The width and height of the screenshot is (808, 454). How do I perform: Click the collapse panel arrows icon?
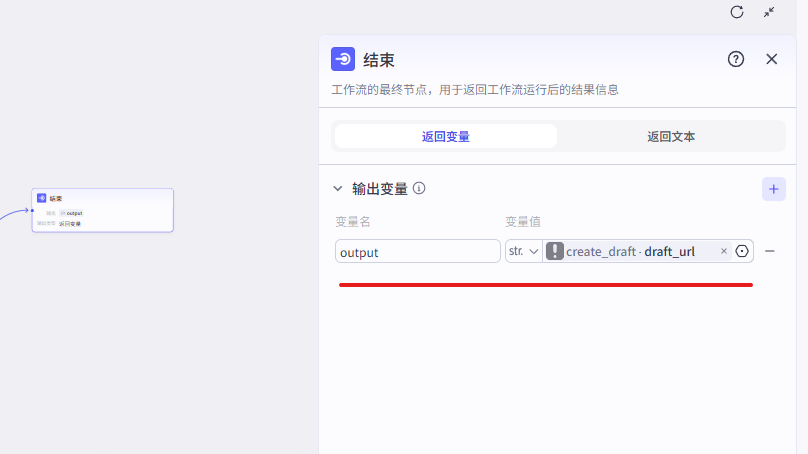click(769, 12)
